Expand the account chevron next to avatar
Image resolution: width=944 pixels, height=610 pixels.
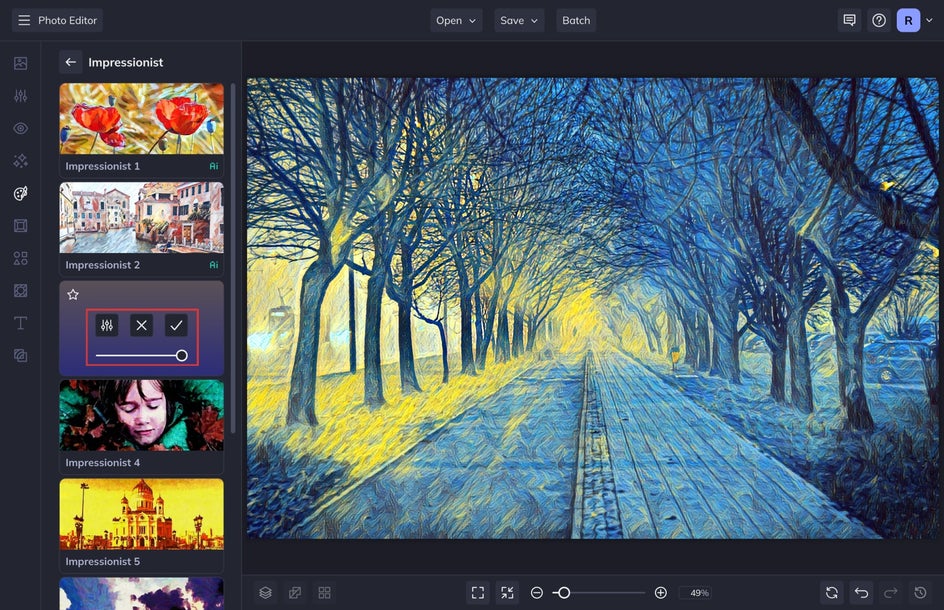pyautogui.click(x=929, y=20)
